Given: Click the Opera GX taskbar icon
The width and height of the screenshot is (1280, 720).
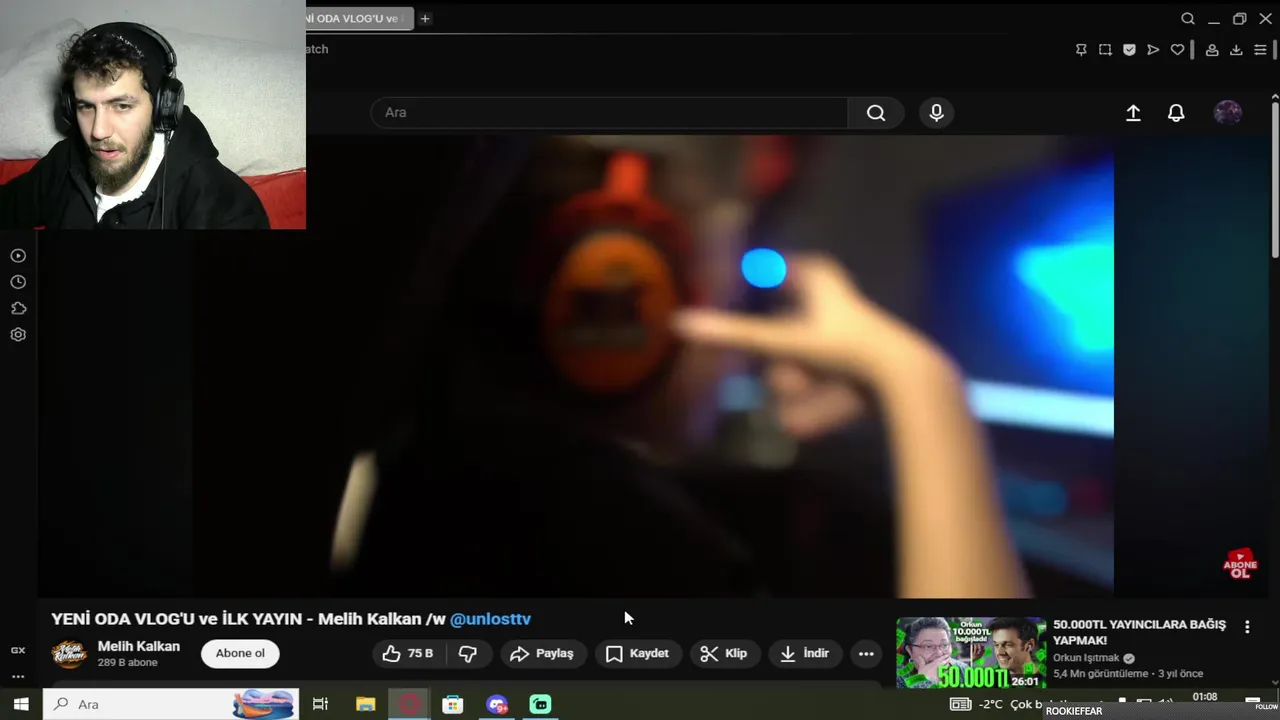Looking at the screenshot, I should pyautogui.click(x=409, y=704).
